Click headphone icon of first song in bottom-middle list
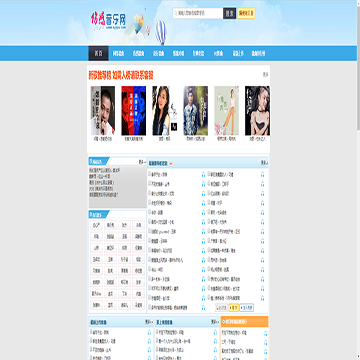Image resolution: width=360 pixels, height=360 pixels. (215, 332)
